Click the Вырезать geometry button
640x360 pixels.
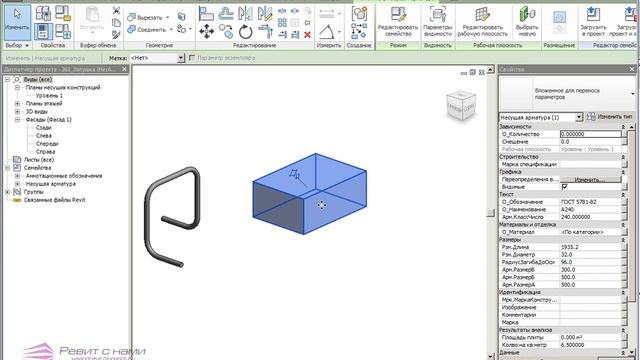click(145, 18)
